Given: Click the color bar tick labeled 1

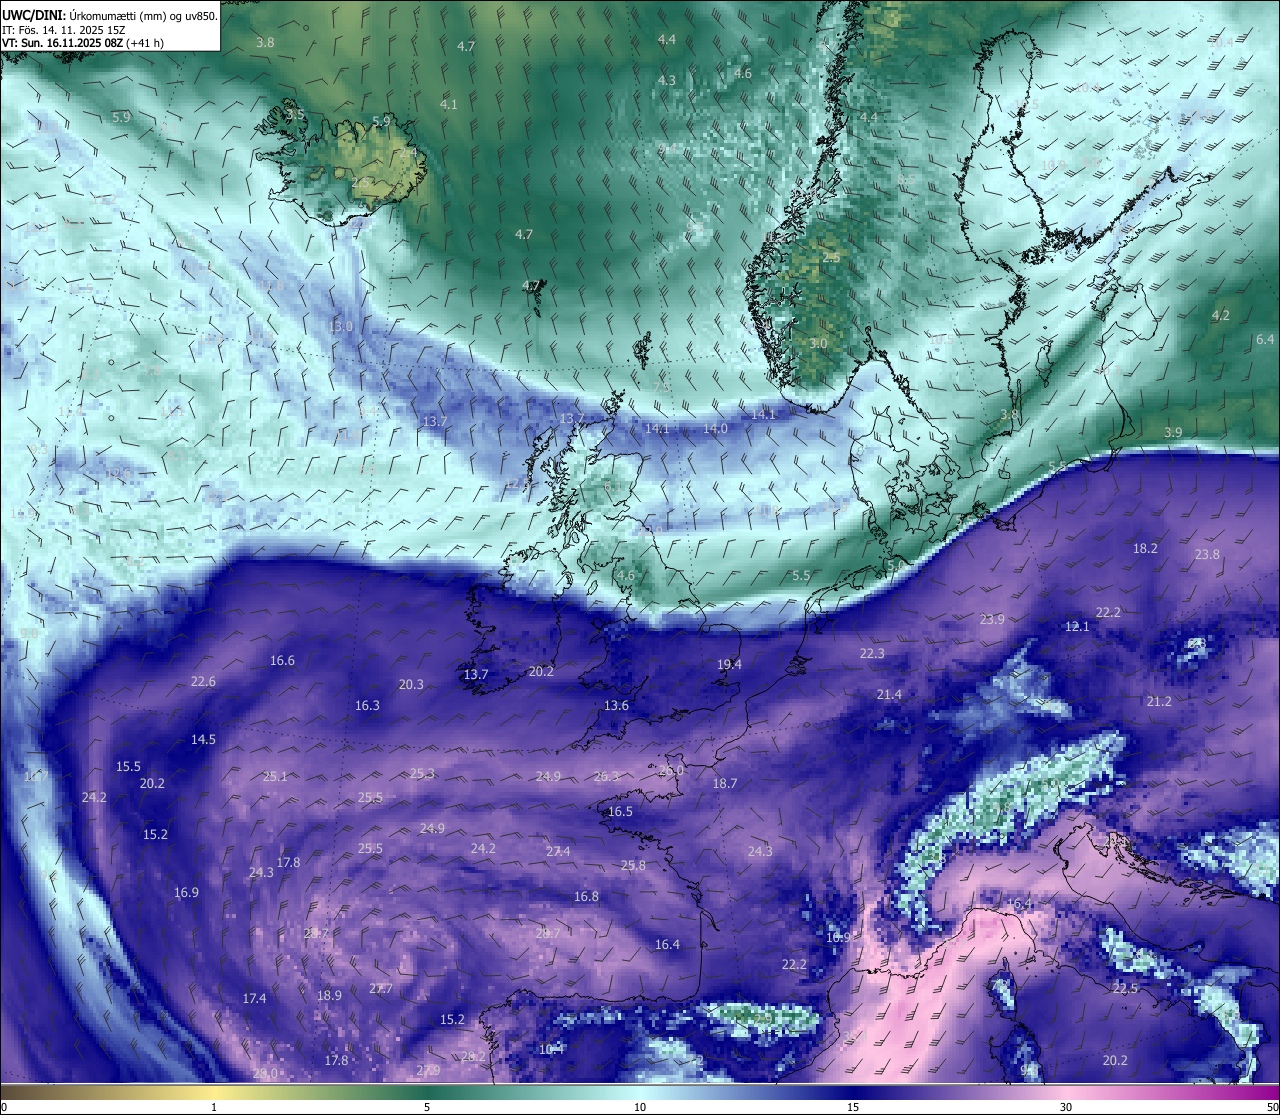Looking at the screenshot, I should 214,1107.
